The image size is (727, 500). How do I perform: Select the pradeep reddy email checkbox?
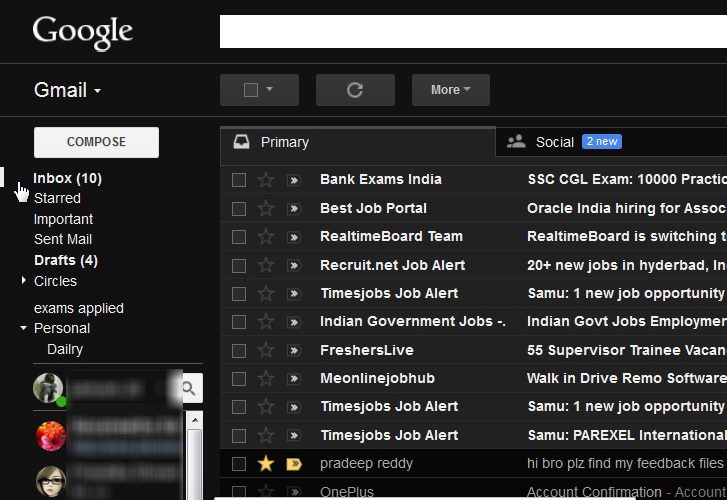239,463
